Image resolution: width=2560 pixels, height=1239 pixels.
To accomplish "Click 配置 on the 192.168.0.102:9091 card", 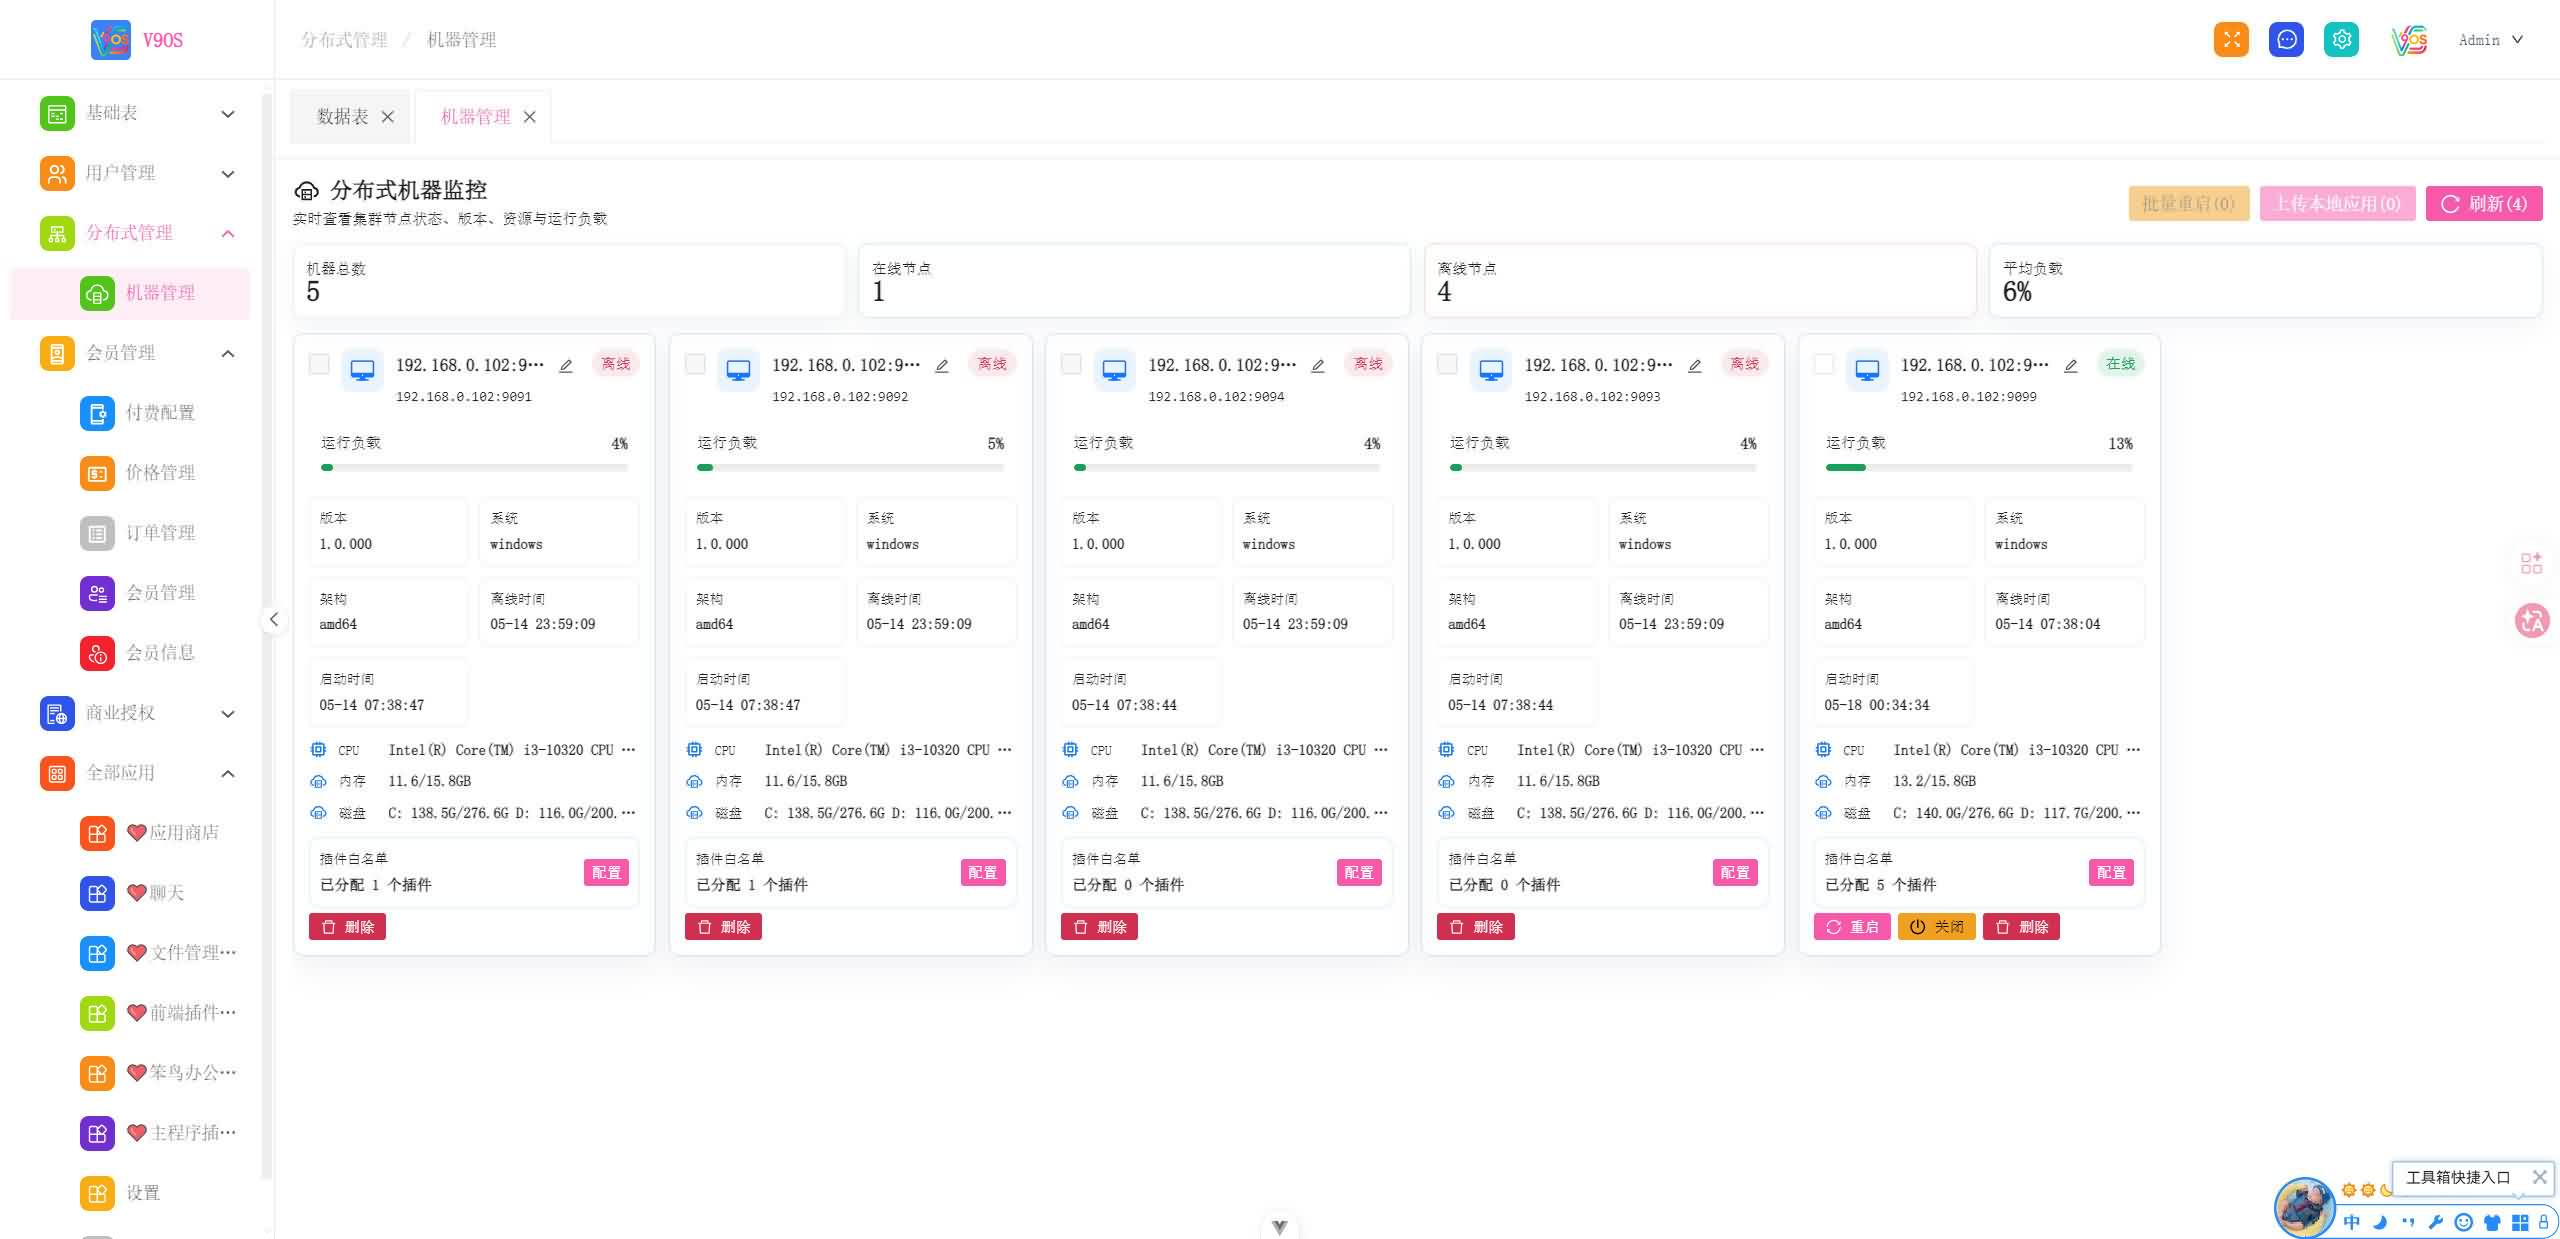I will (x=606, y=873).
